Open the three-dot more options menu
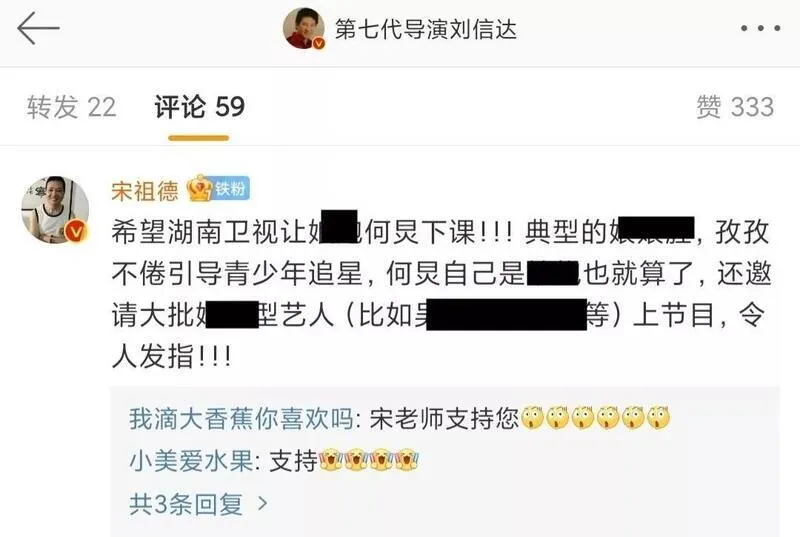Screen dimensions: 800x537 [x=760, y=28]
